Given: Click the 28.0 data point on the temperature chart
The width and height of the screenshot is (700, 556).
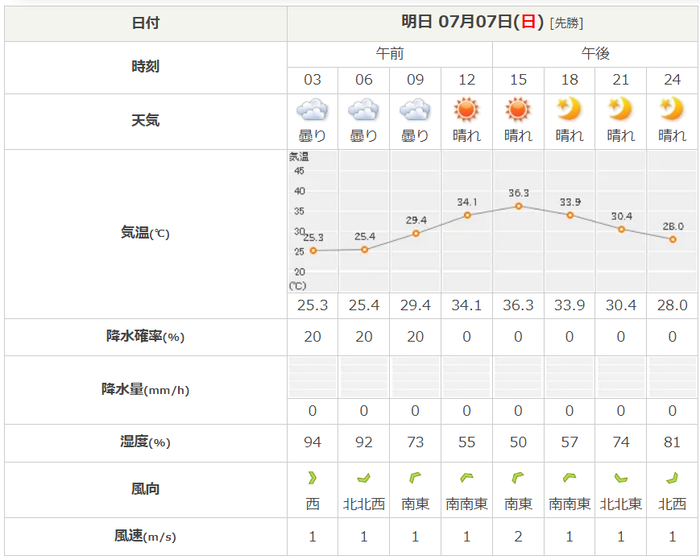Looking at the screenshot, I should (672, 239).
